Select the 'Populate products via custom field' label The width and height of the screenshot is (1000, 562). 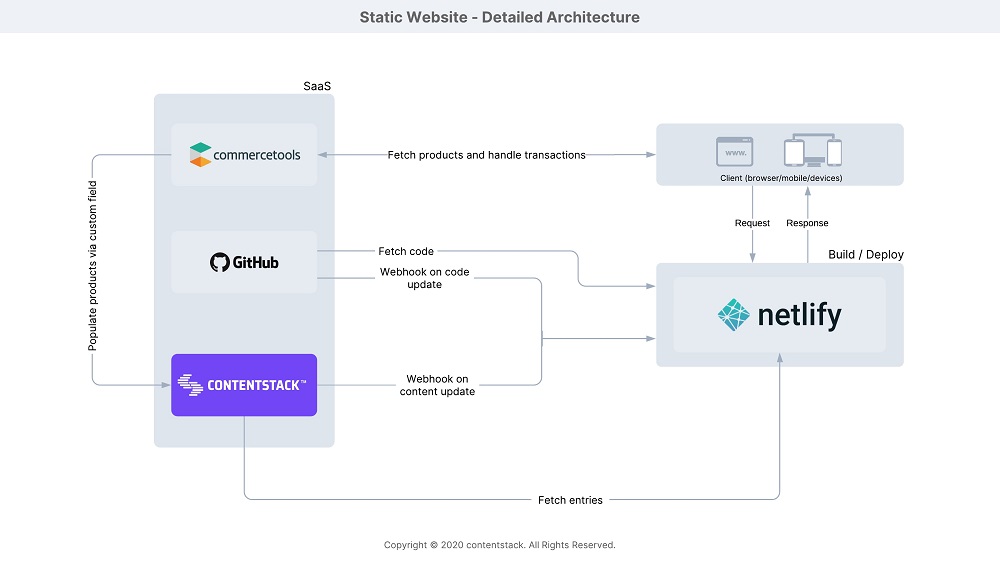[92, 265]
